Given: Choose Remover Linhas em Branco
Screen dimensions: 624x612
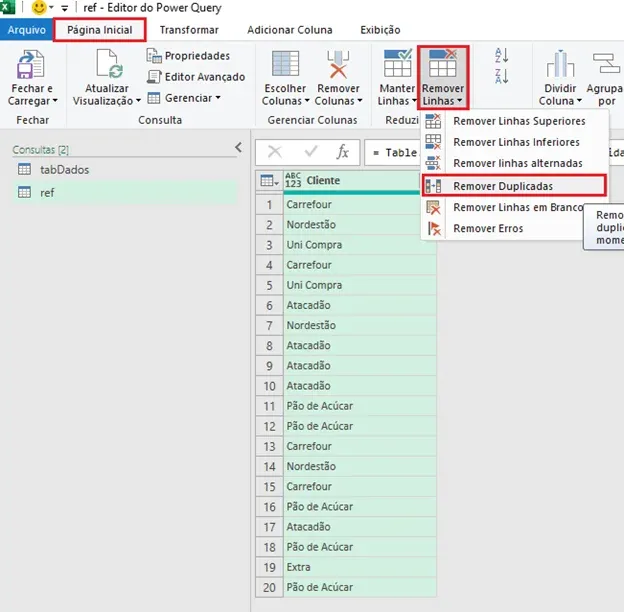Looking at the screenshot, I should (503, 207).
